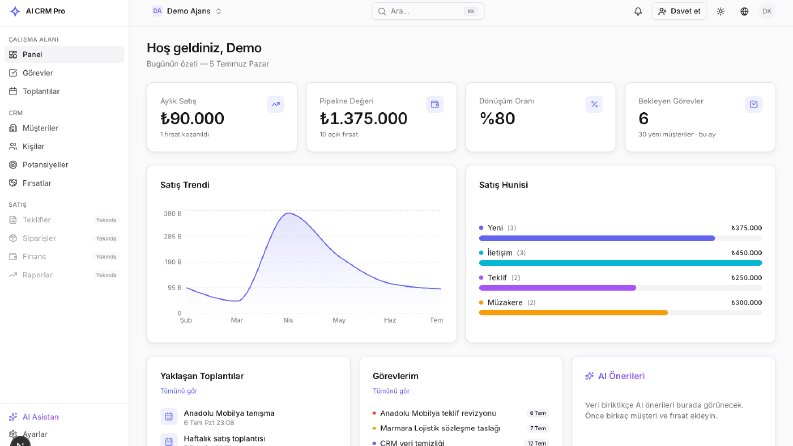
Task: Click the Teklifler sidebar item
Action: point(64,220)
